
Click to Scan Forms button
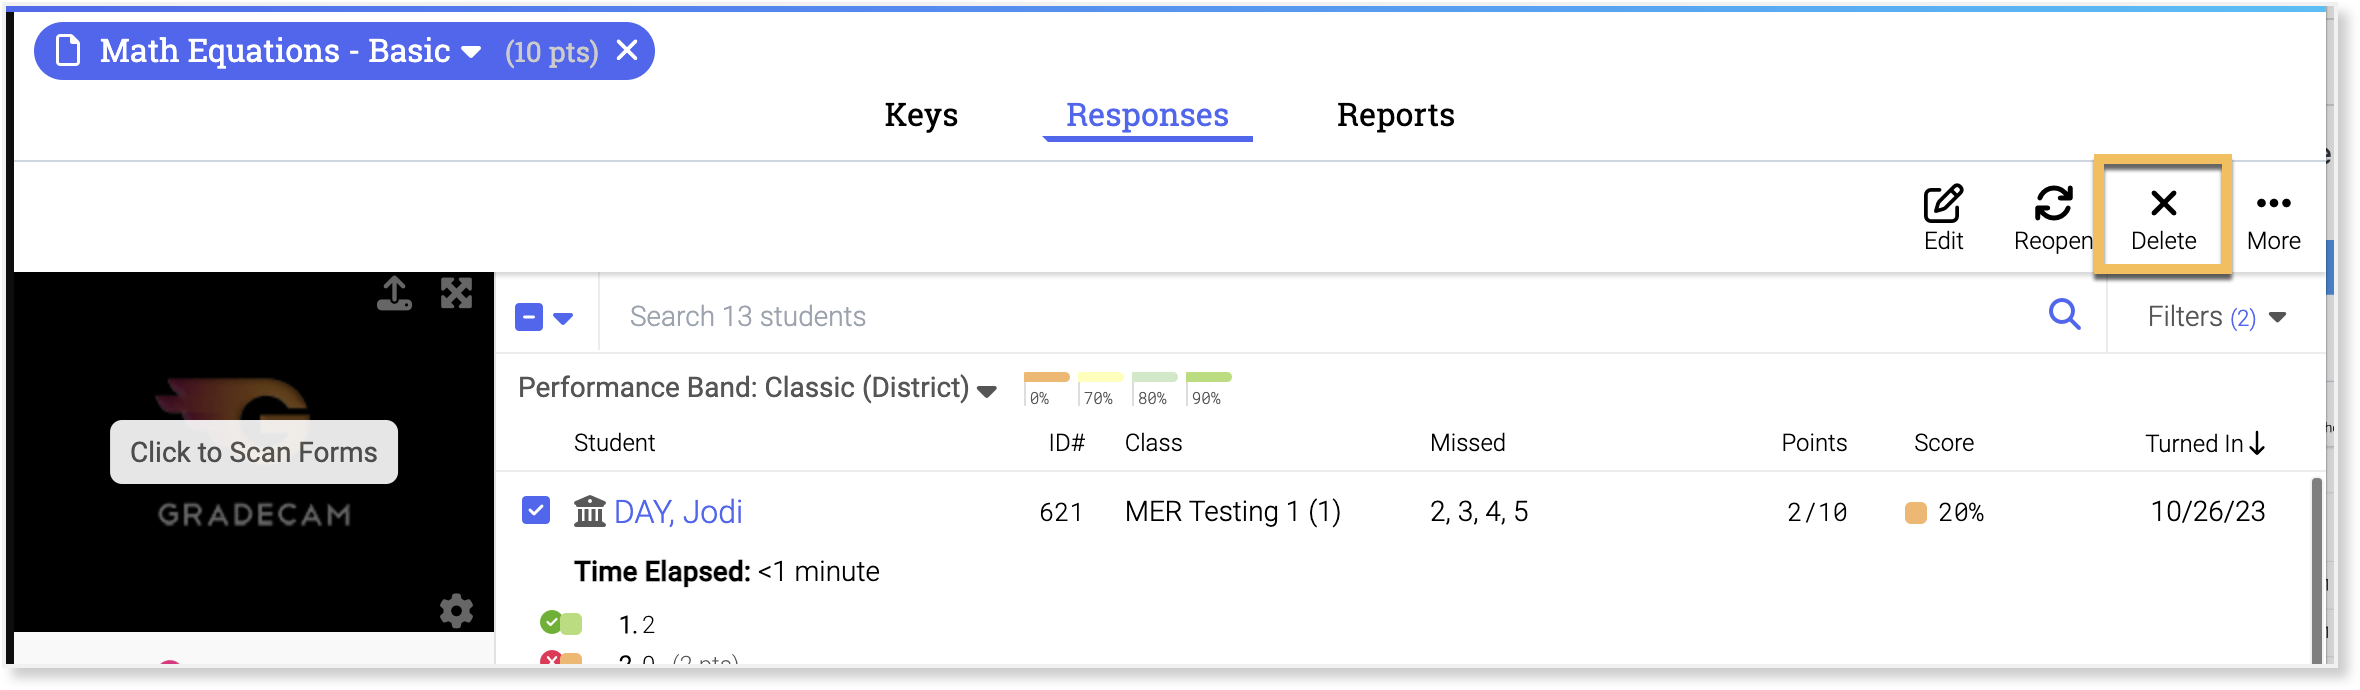254,452
